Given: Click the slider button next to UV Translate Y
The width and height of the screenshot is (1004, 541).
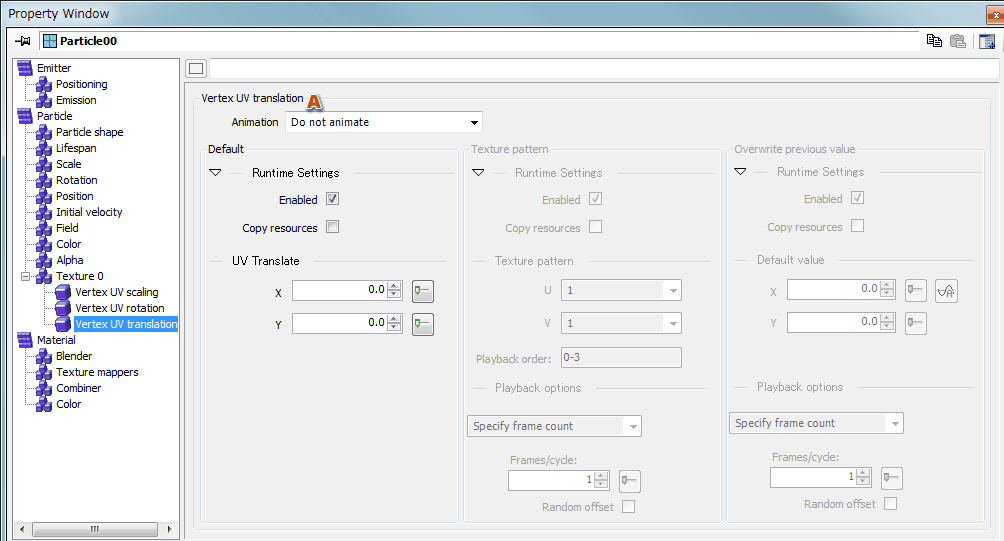Looking at the screenshot, I should click(x=422, y=324).
